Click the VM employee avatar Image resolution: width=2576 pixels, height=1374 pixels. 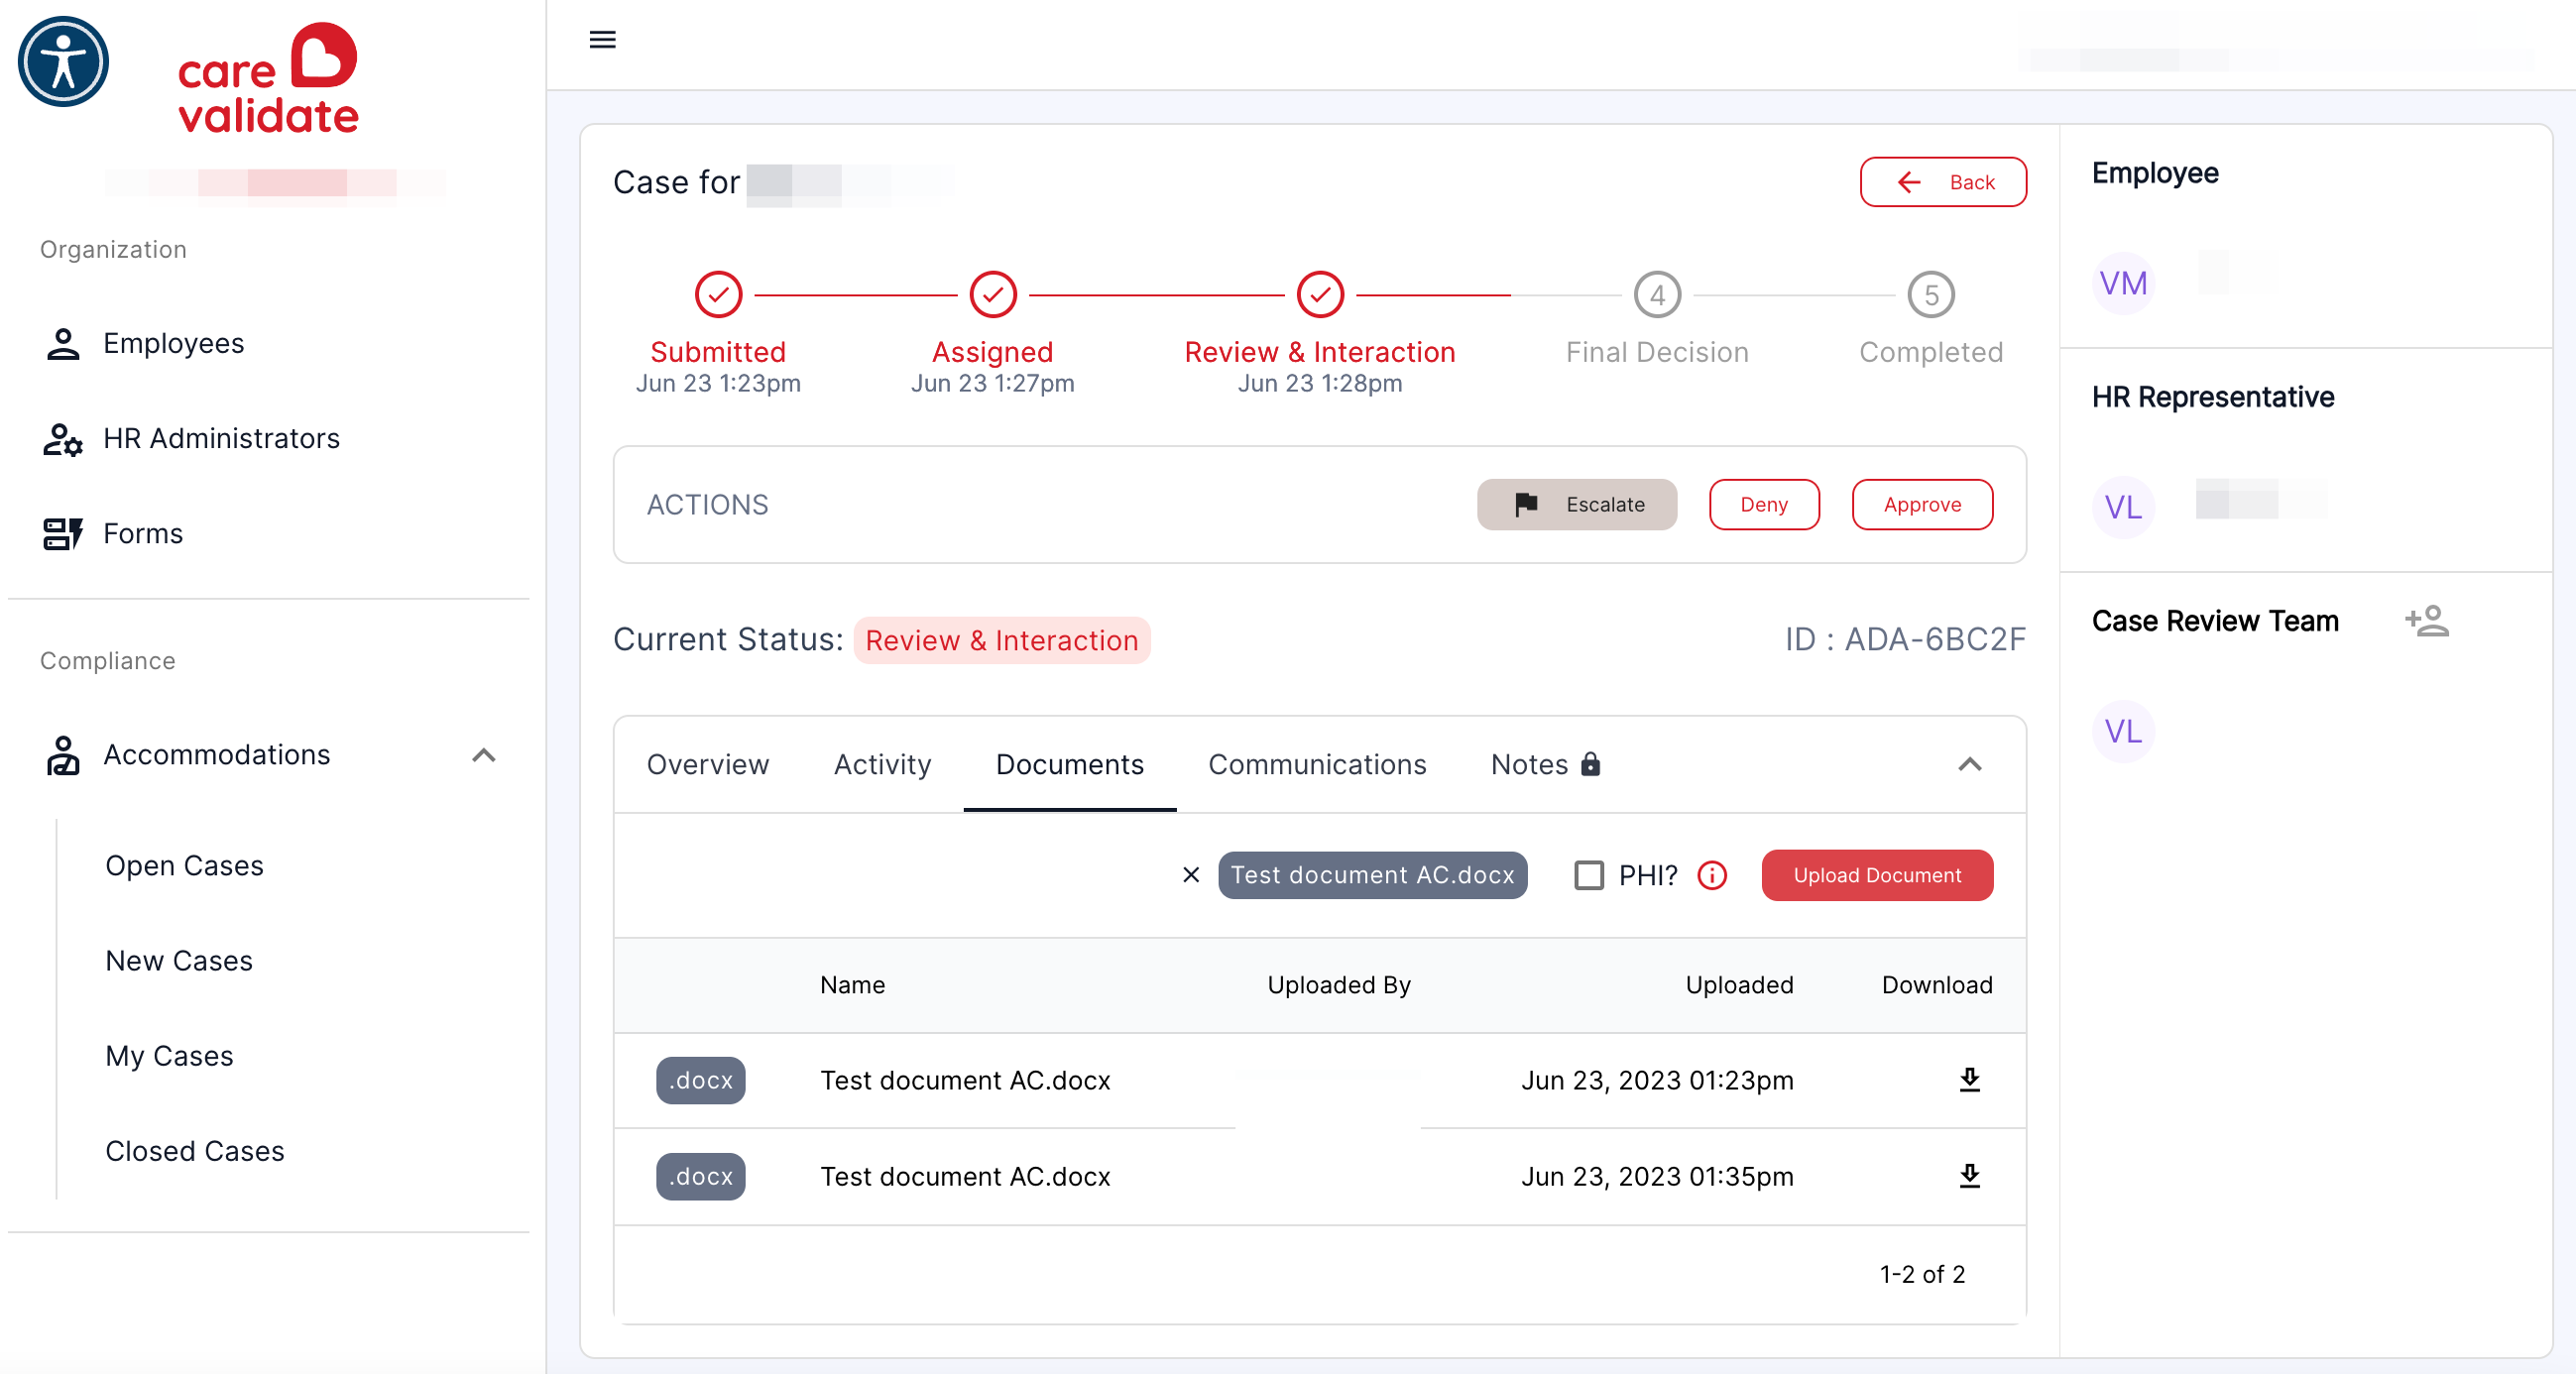pyautogui.click(x=2122, y=283)
